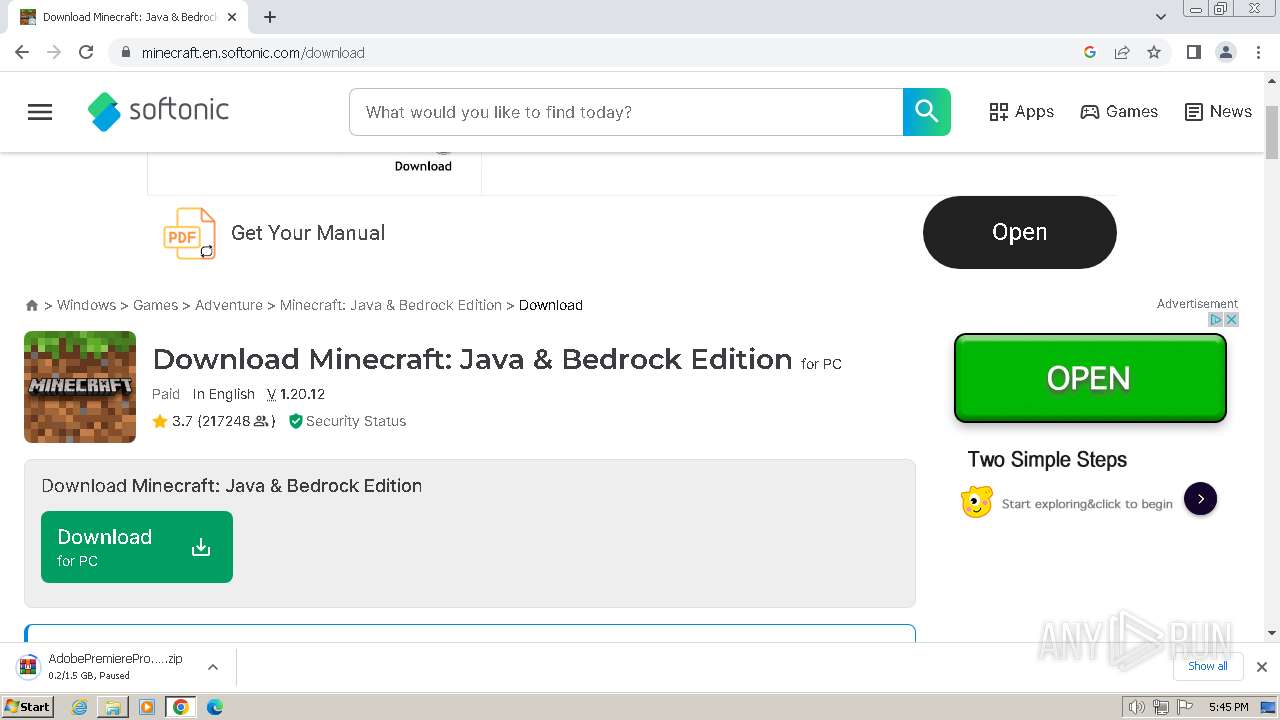
Task: Bookmark this tab with the star icon
Action: (1154, 52)
